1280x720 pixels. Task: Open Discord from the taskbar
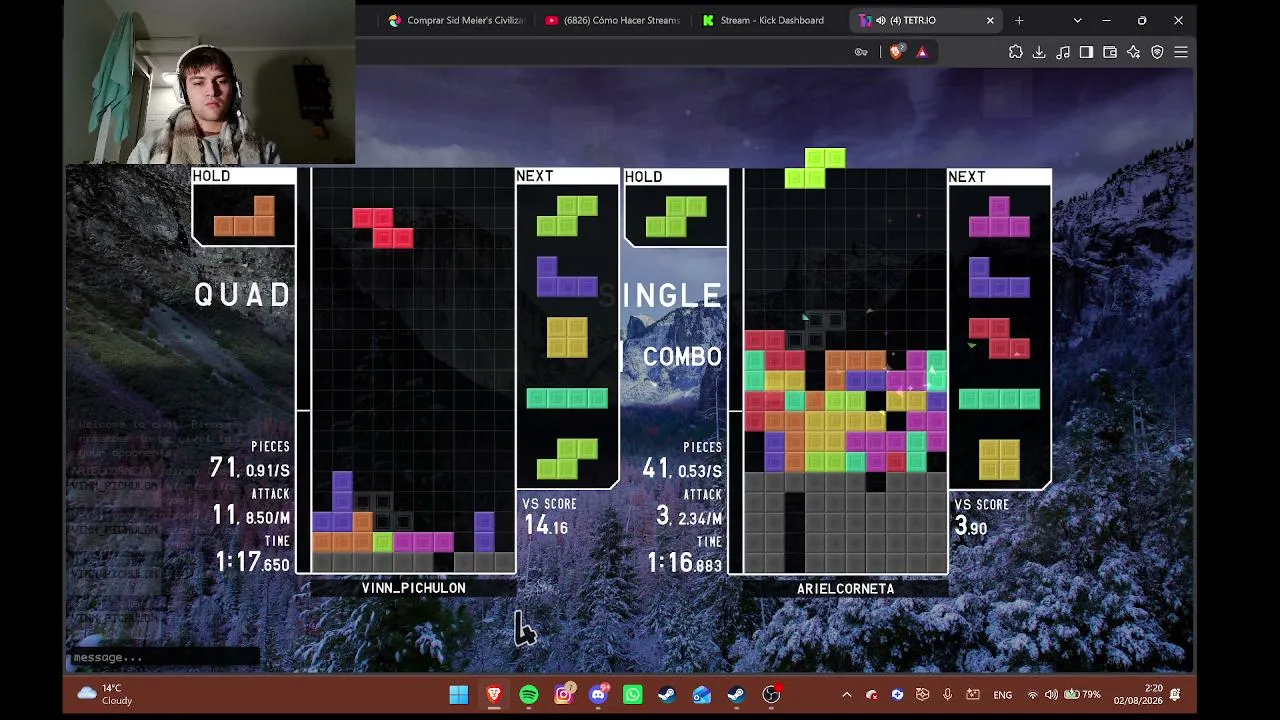[598, 694]
